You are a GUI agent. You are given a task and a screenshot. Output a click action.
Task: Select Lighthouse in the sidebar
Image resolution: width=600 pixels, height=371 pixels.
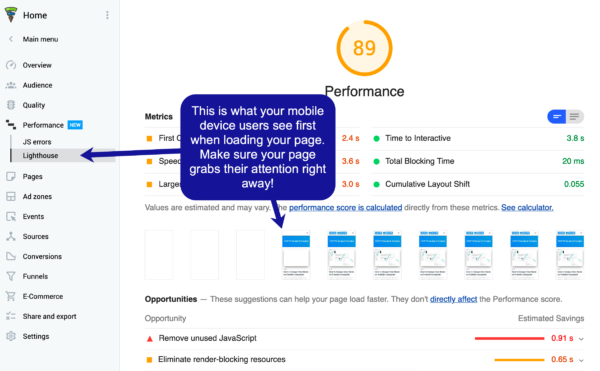[40, 156]
